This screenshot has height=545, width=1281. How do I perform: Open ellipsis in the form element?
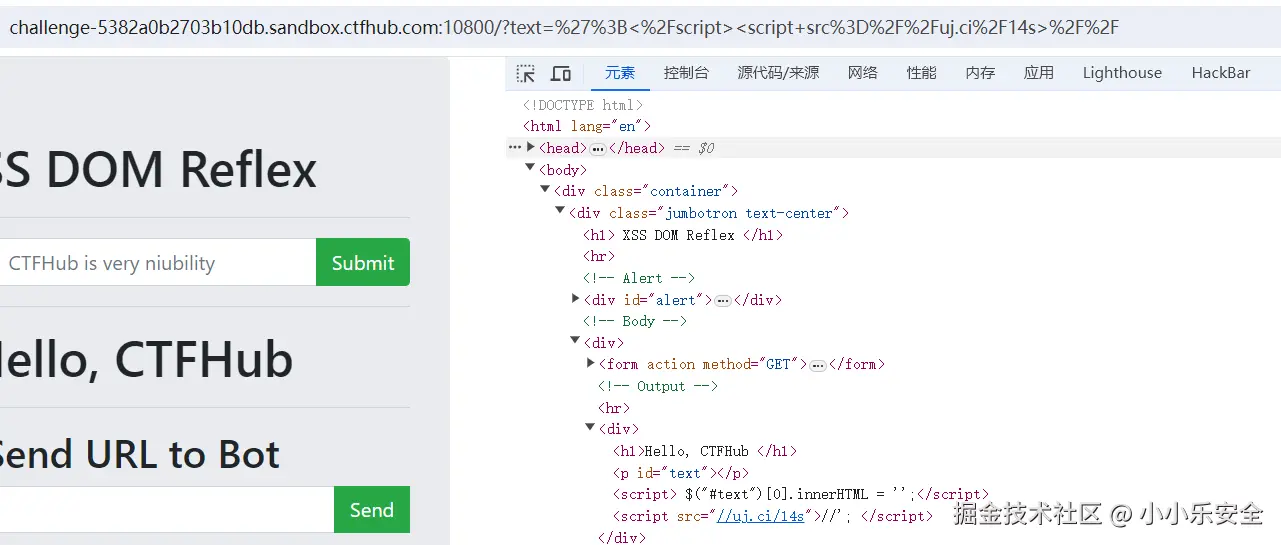pos(818,366)
